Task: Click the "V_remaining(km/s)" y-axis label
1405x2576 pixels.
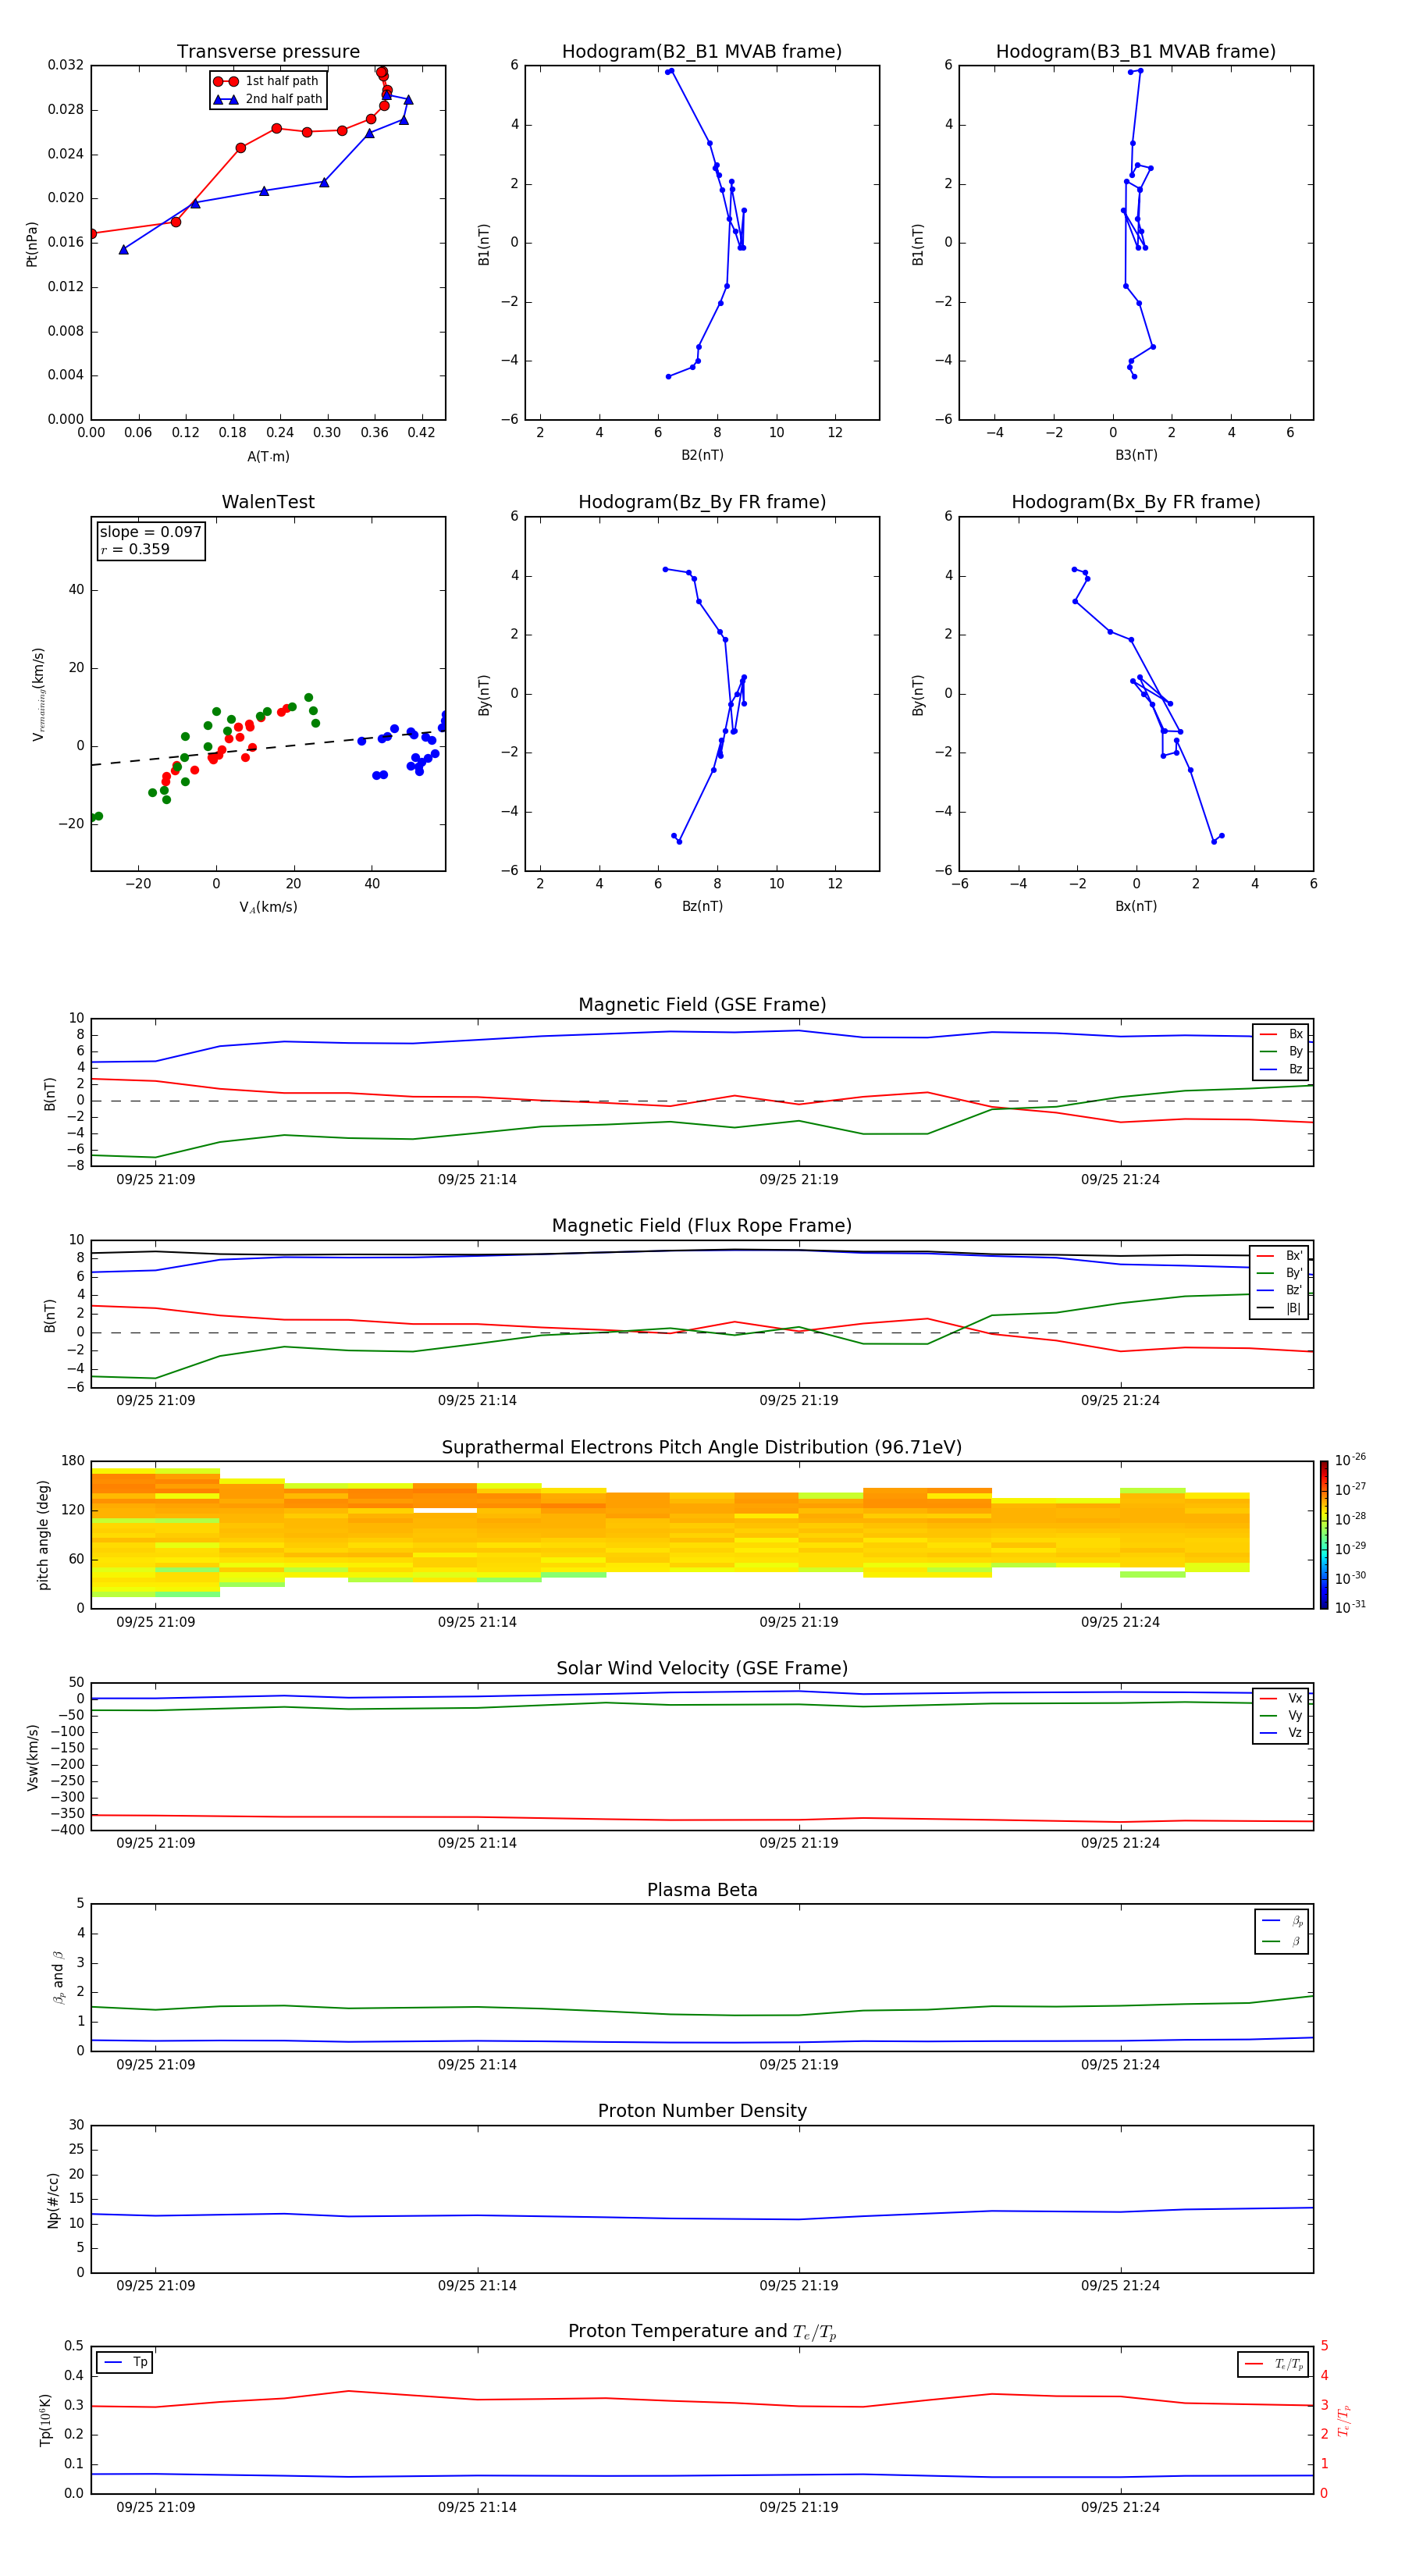Action: (x=38, y=694)
